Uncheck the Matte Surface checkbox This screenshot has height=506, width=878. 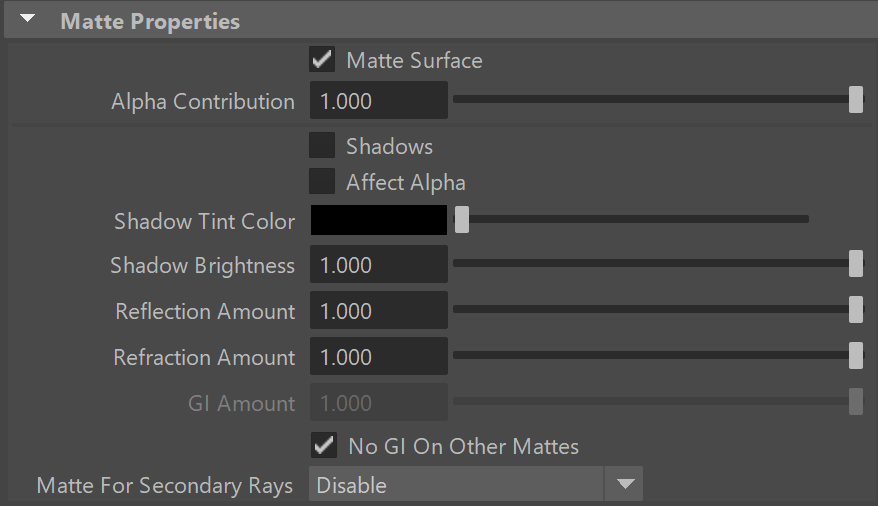pos(322,59)
